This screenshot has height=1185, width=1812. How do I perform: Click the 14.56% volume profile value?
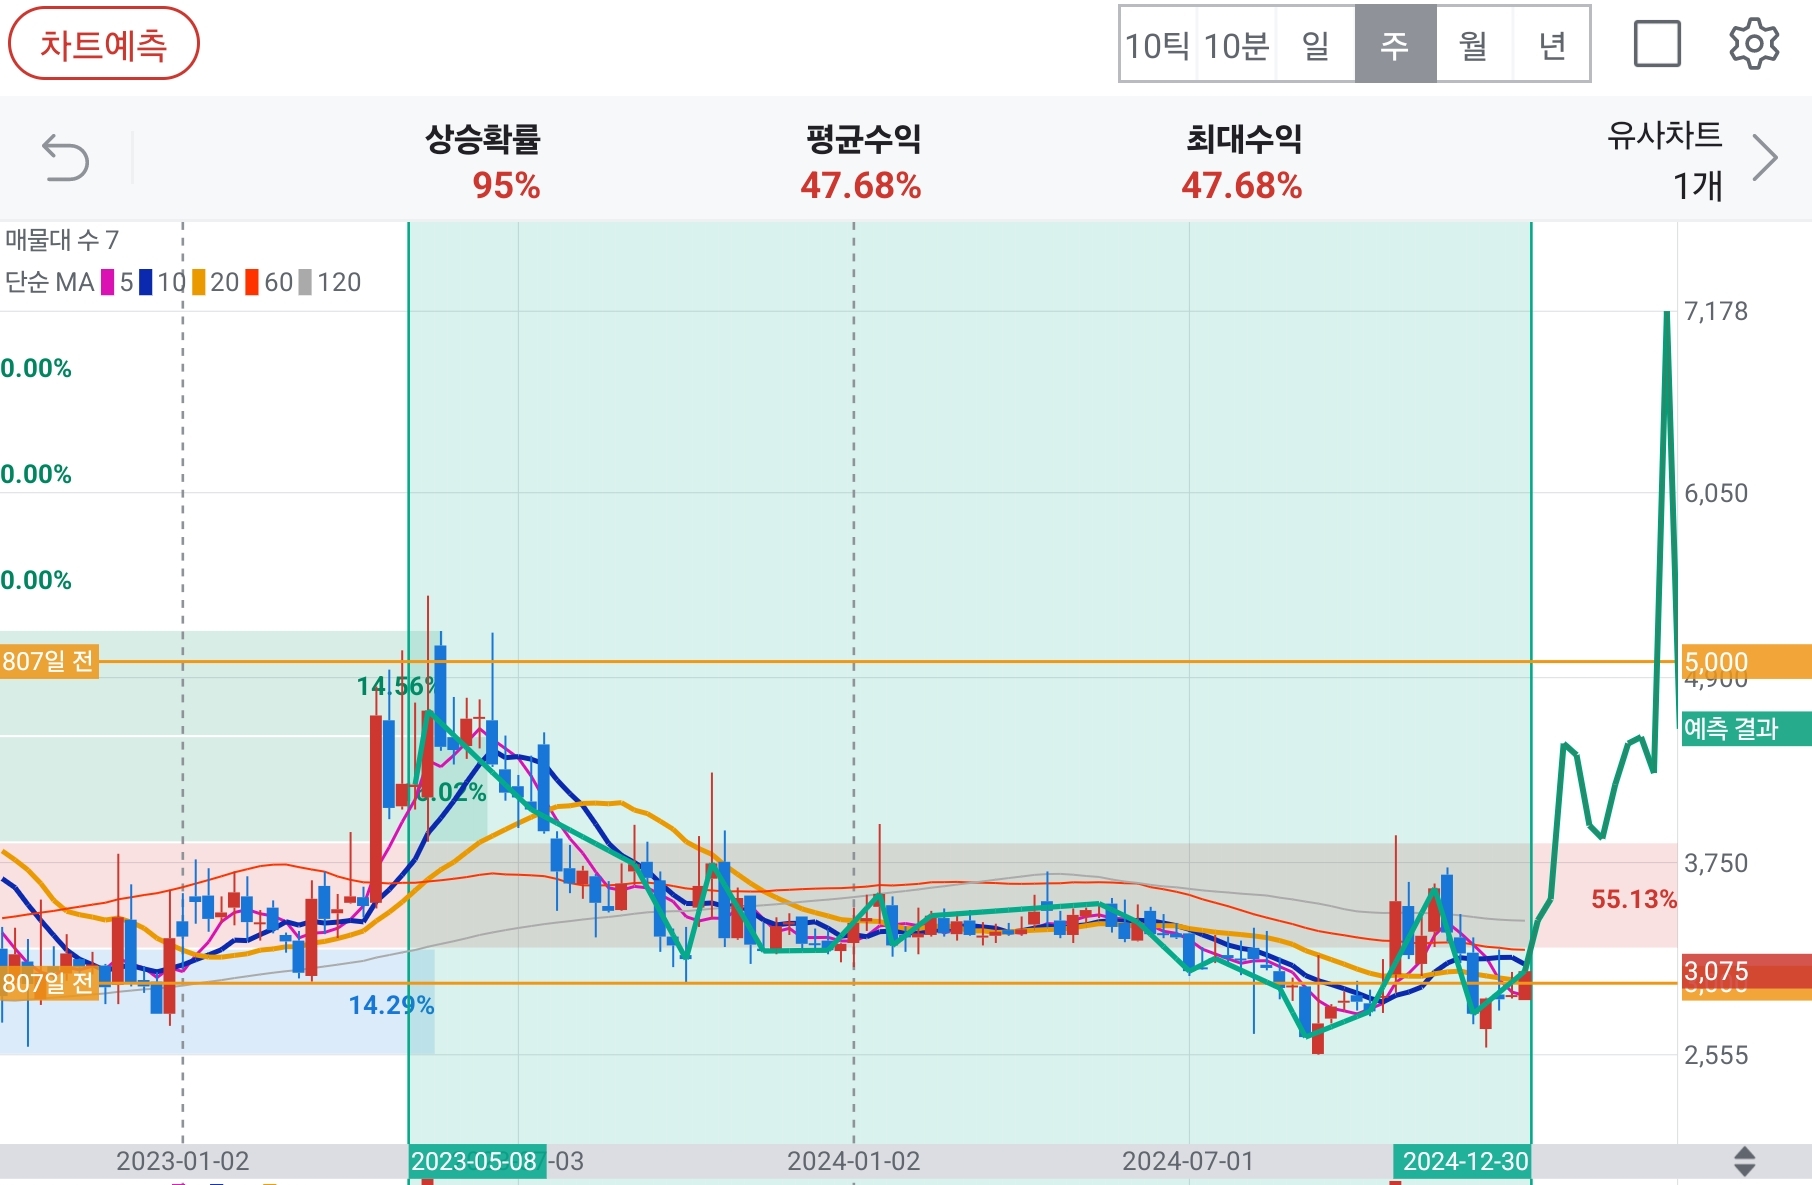coord(398,686)
